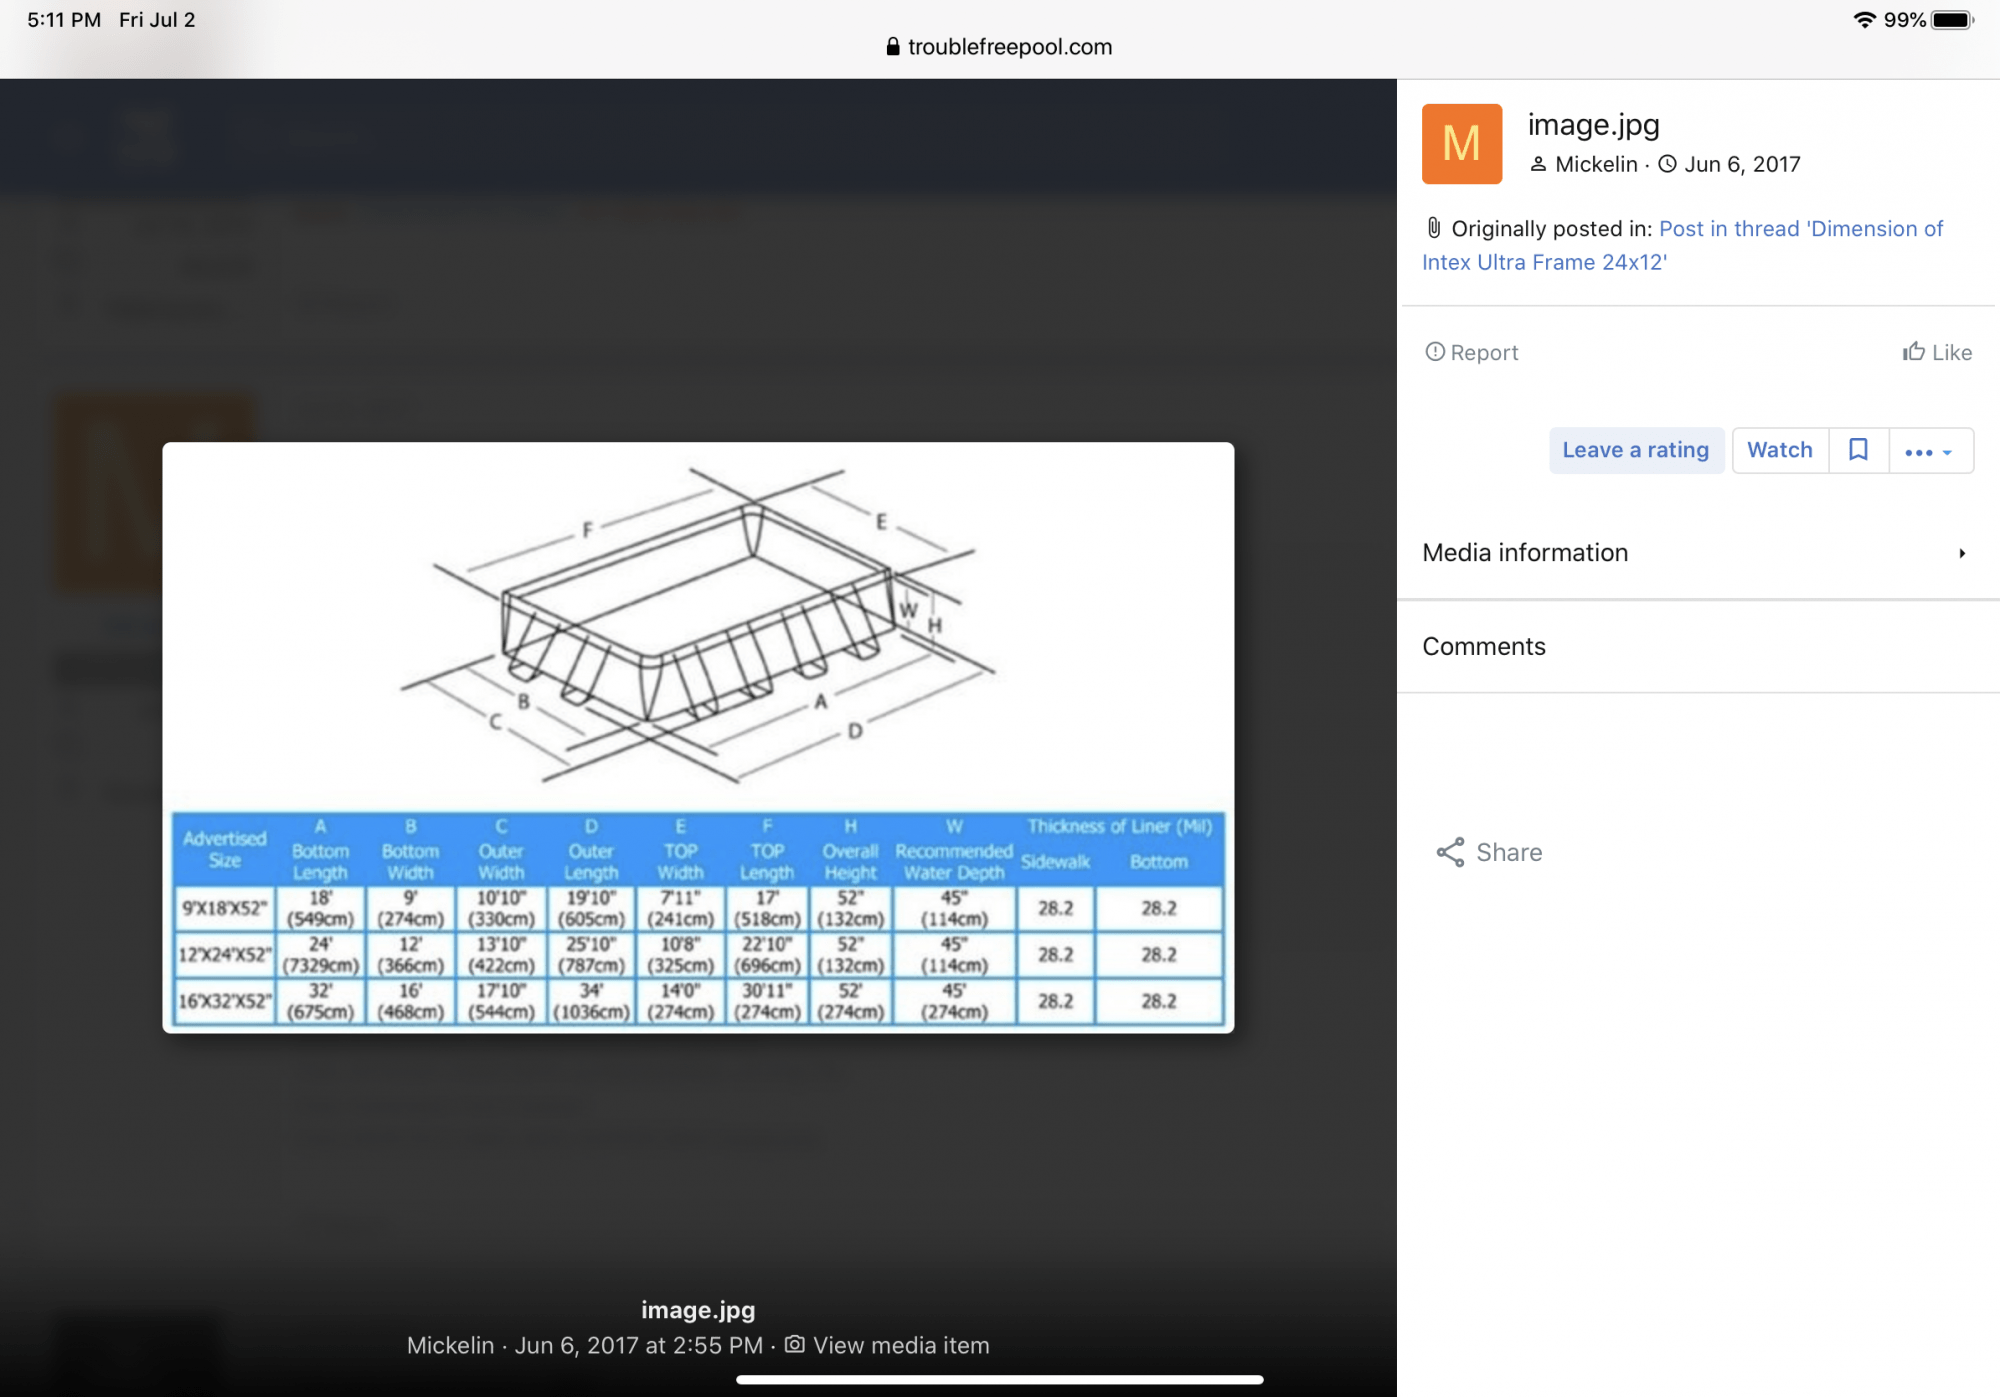Click the clock icon before the date

(1667, 164)
